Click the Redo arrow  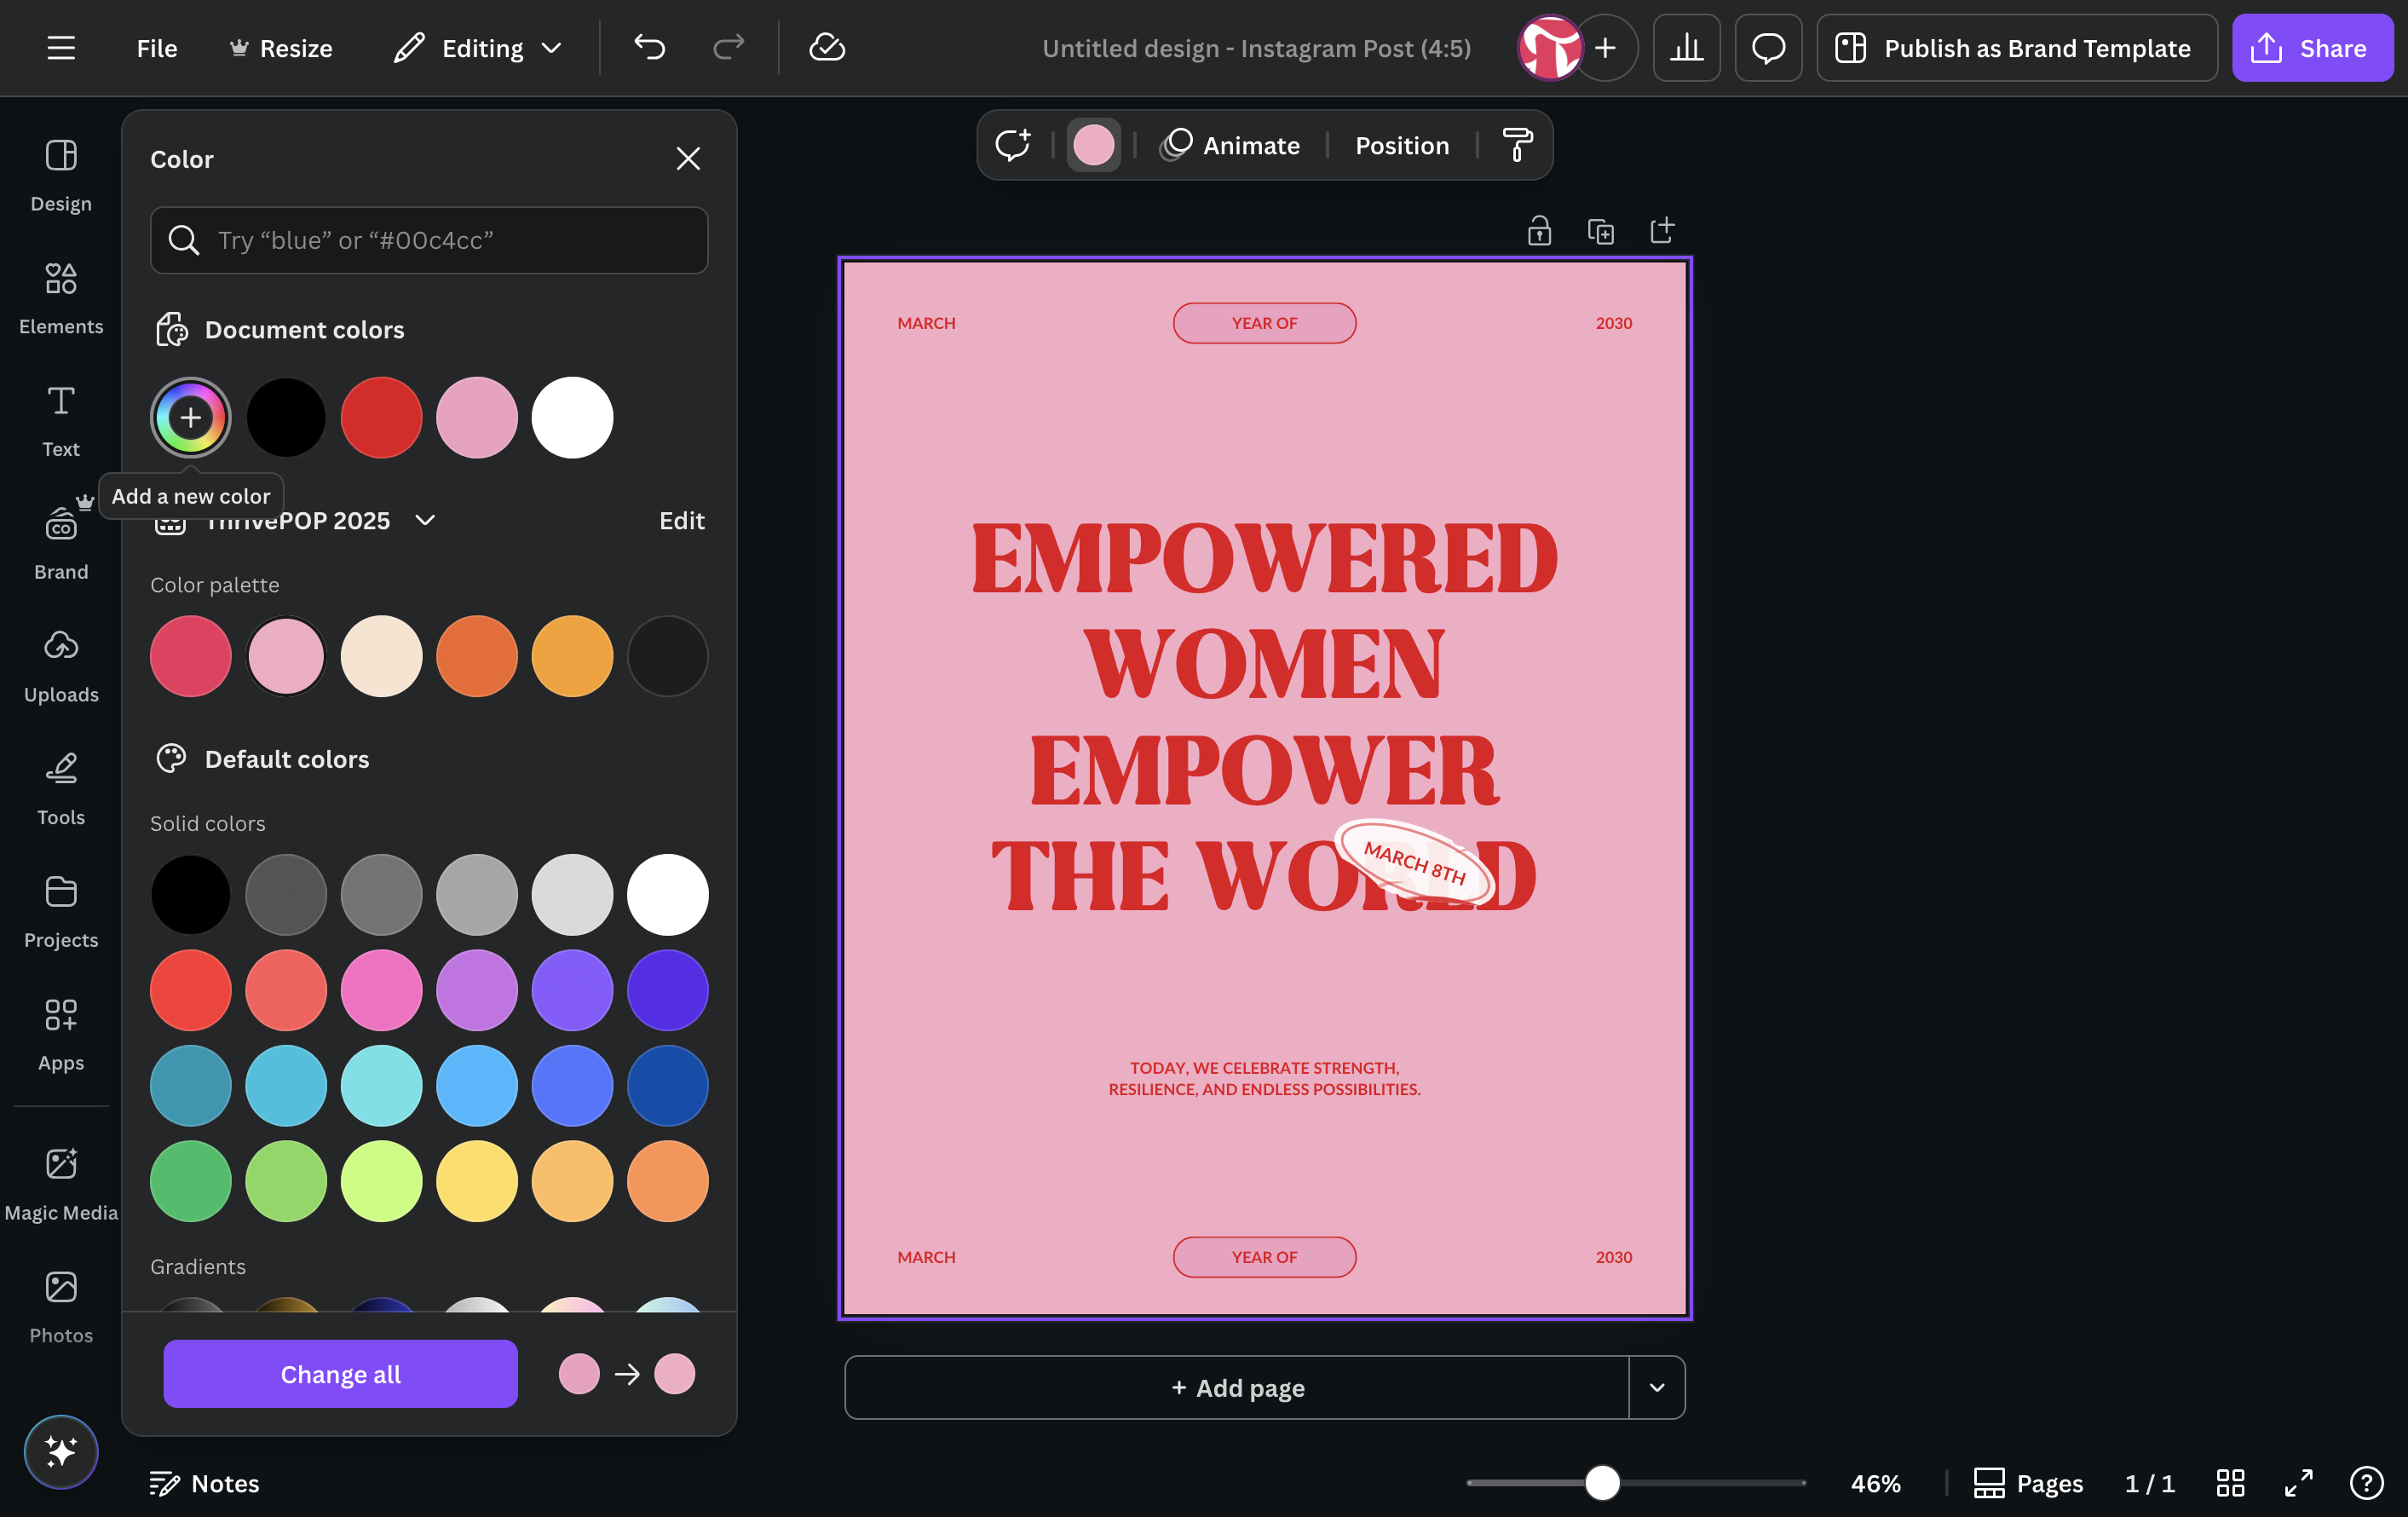[x=728, y=47]
